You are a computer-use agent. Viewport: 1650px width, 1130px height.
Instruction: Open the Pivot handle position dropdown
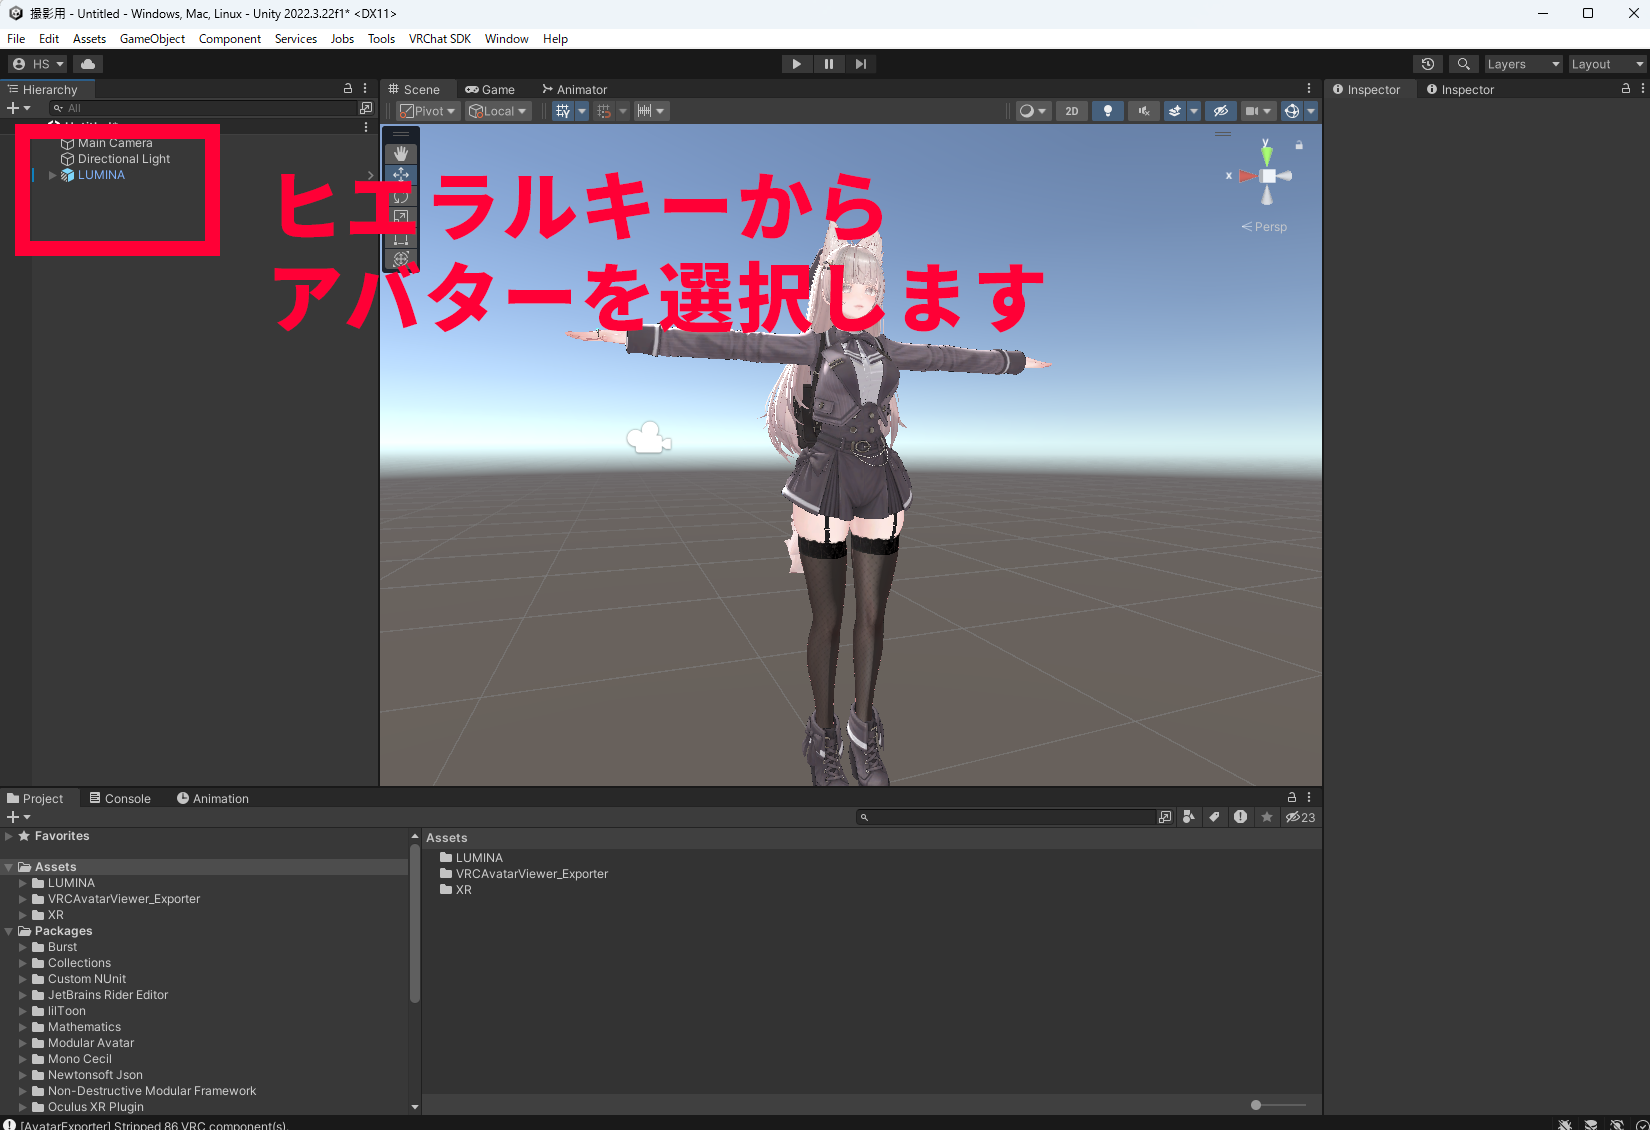(x=428, y=111)
